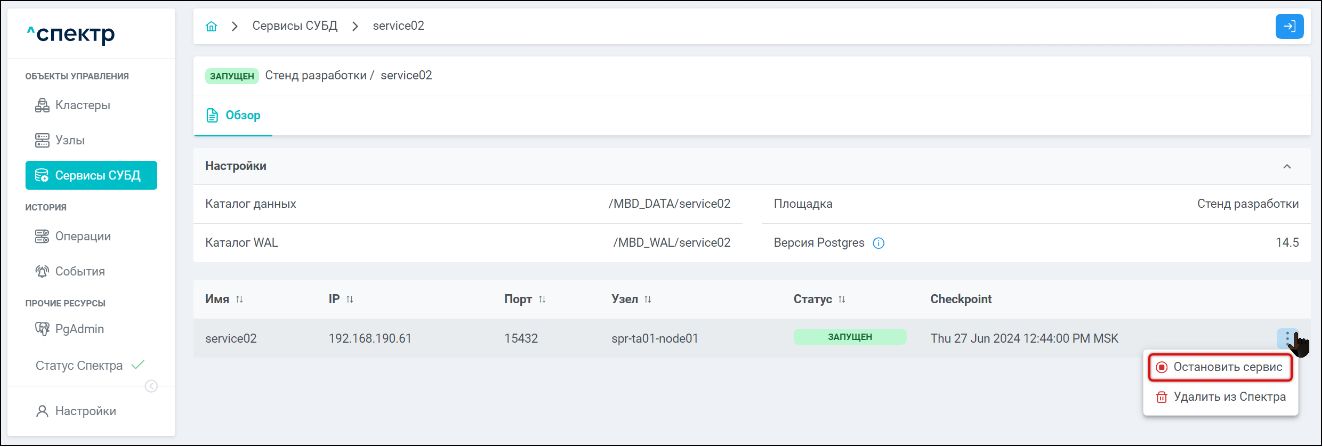Sort table by Имя column
Viewport: 1323px width, 447px height.
[x=239, y=300]
